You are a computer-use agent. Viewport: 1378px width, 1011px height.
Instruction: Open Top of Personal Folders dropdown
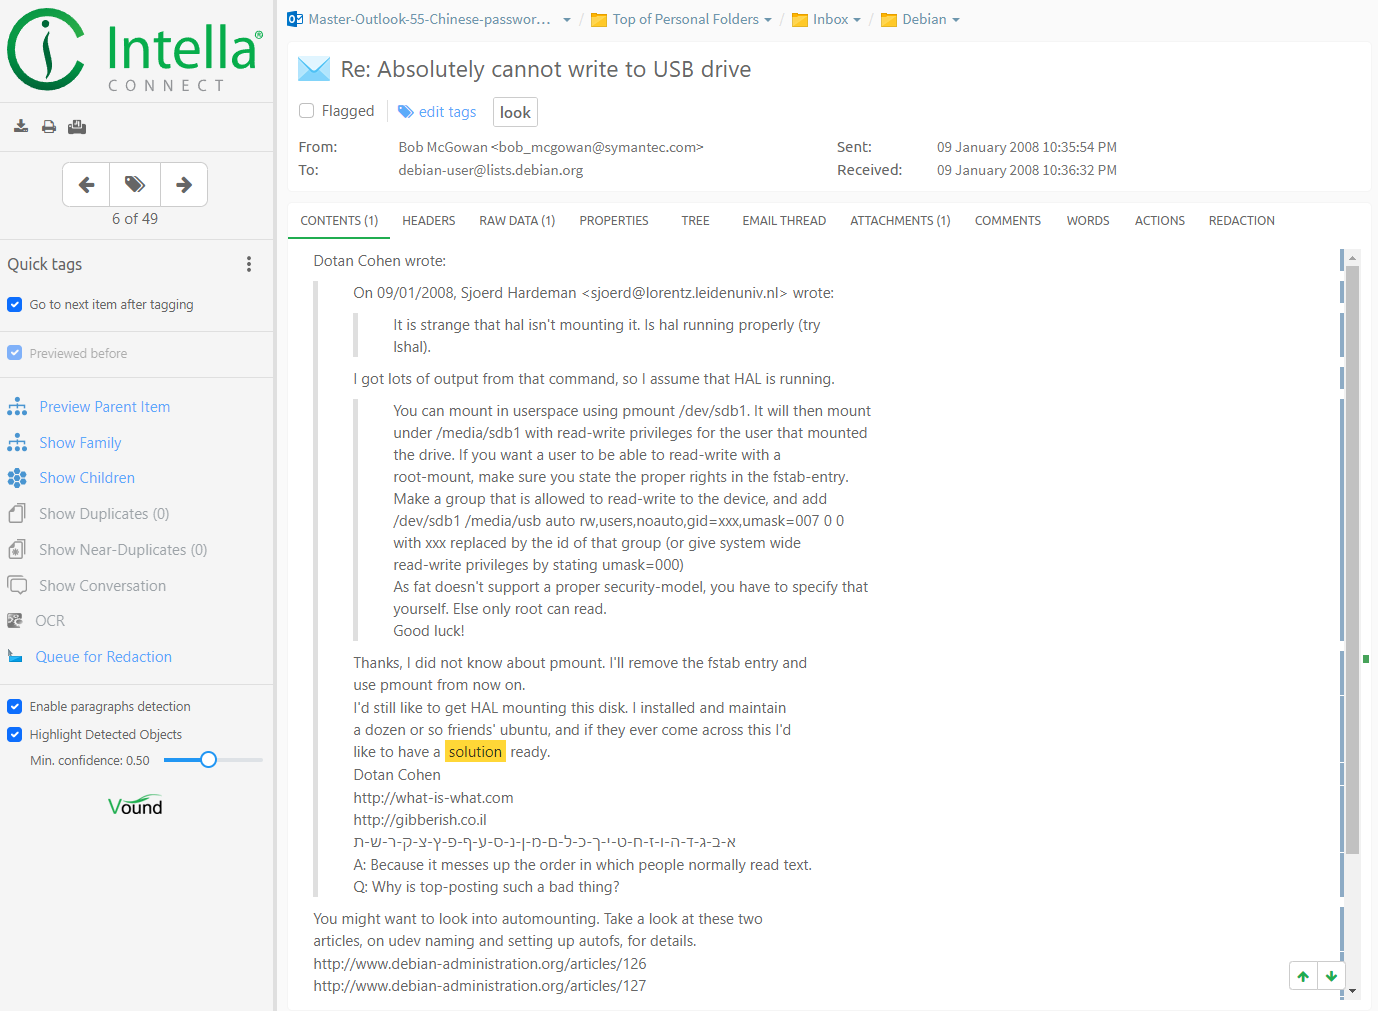[767, 20]
